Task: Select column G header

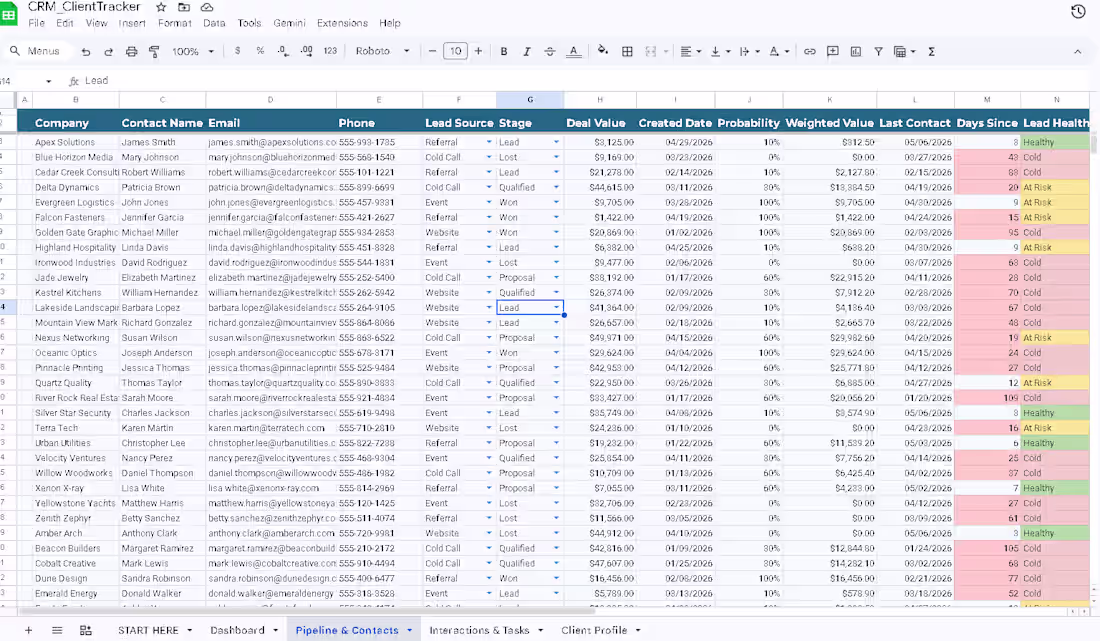Action: click(530, 100)
